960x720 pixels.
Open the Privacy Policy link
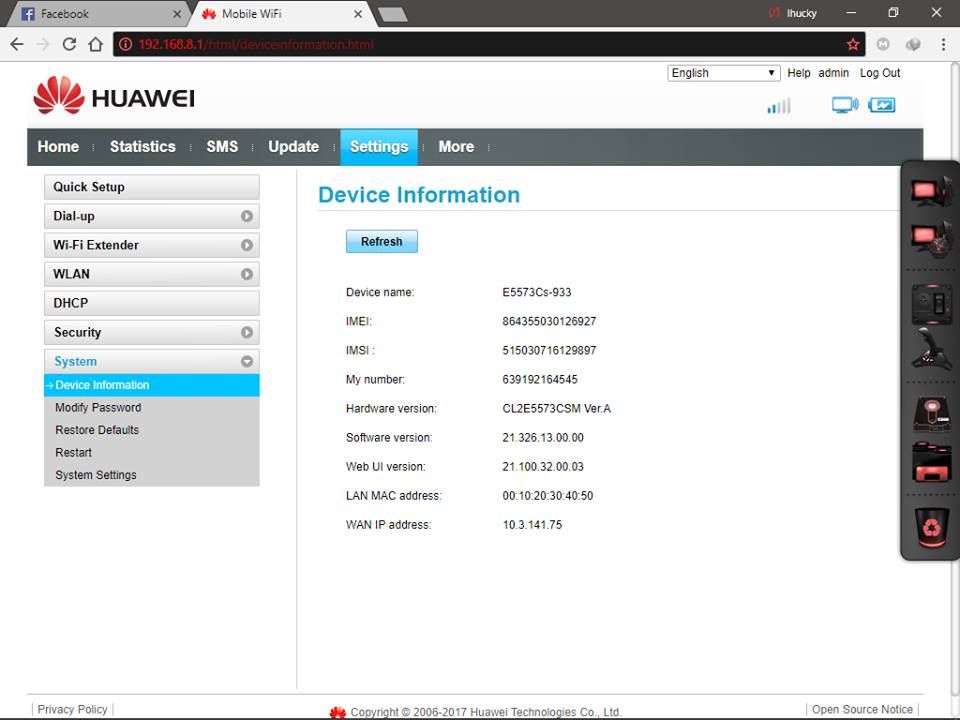coord(72,709)
